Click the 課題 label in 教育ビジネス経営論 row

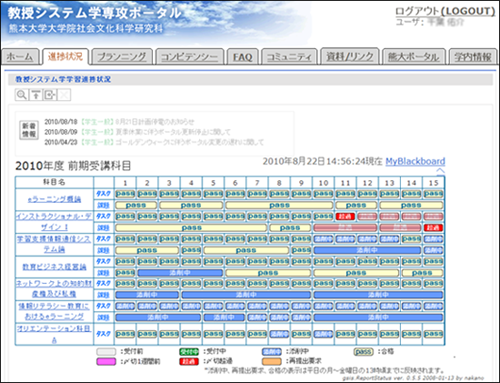103,273
